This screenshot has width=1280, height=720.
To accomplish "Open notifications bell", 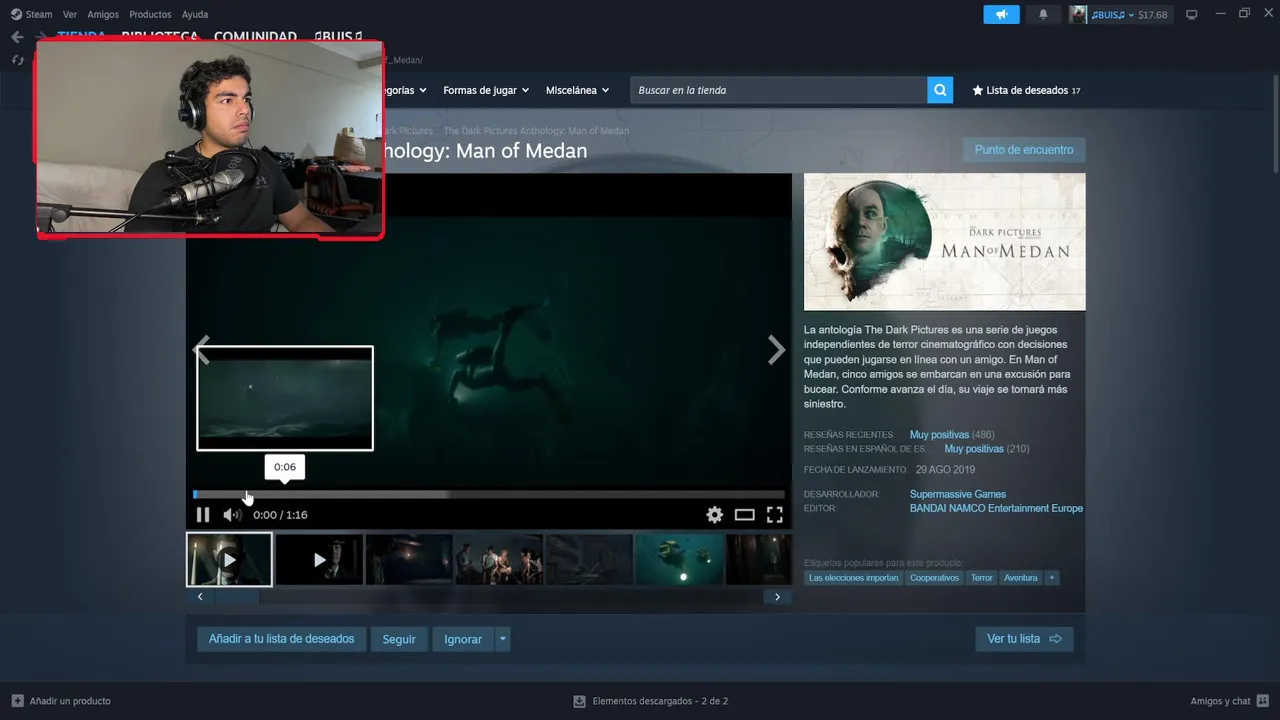I will [1043, 15].
